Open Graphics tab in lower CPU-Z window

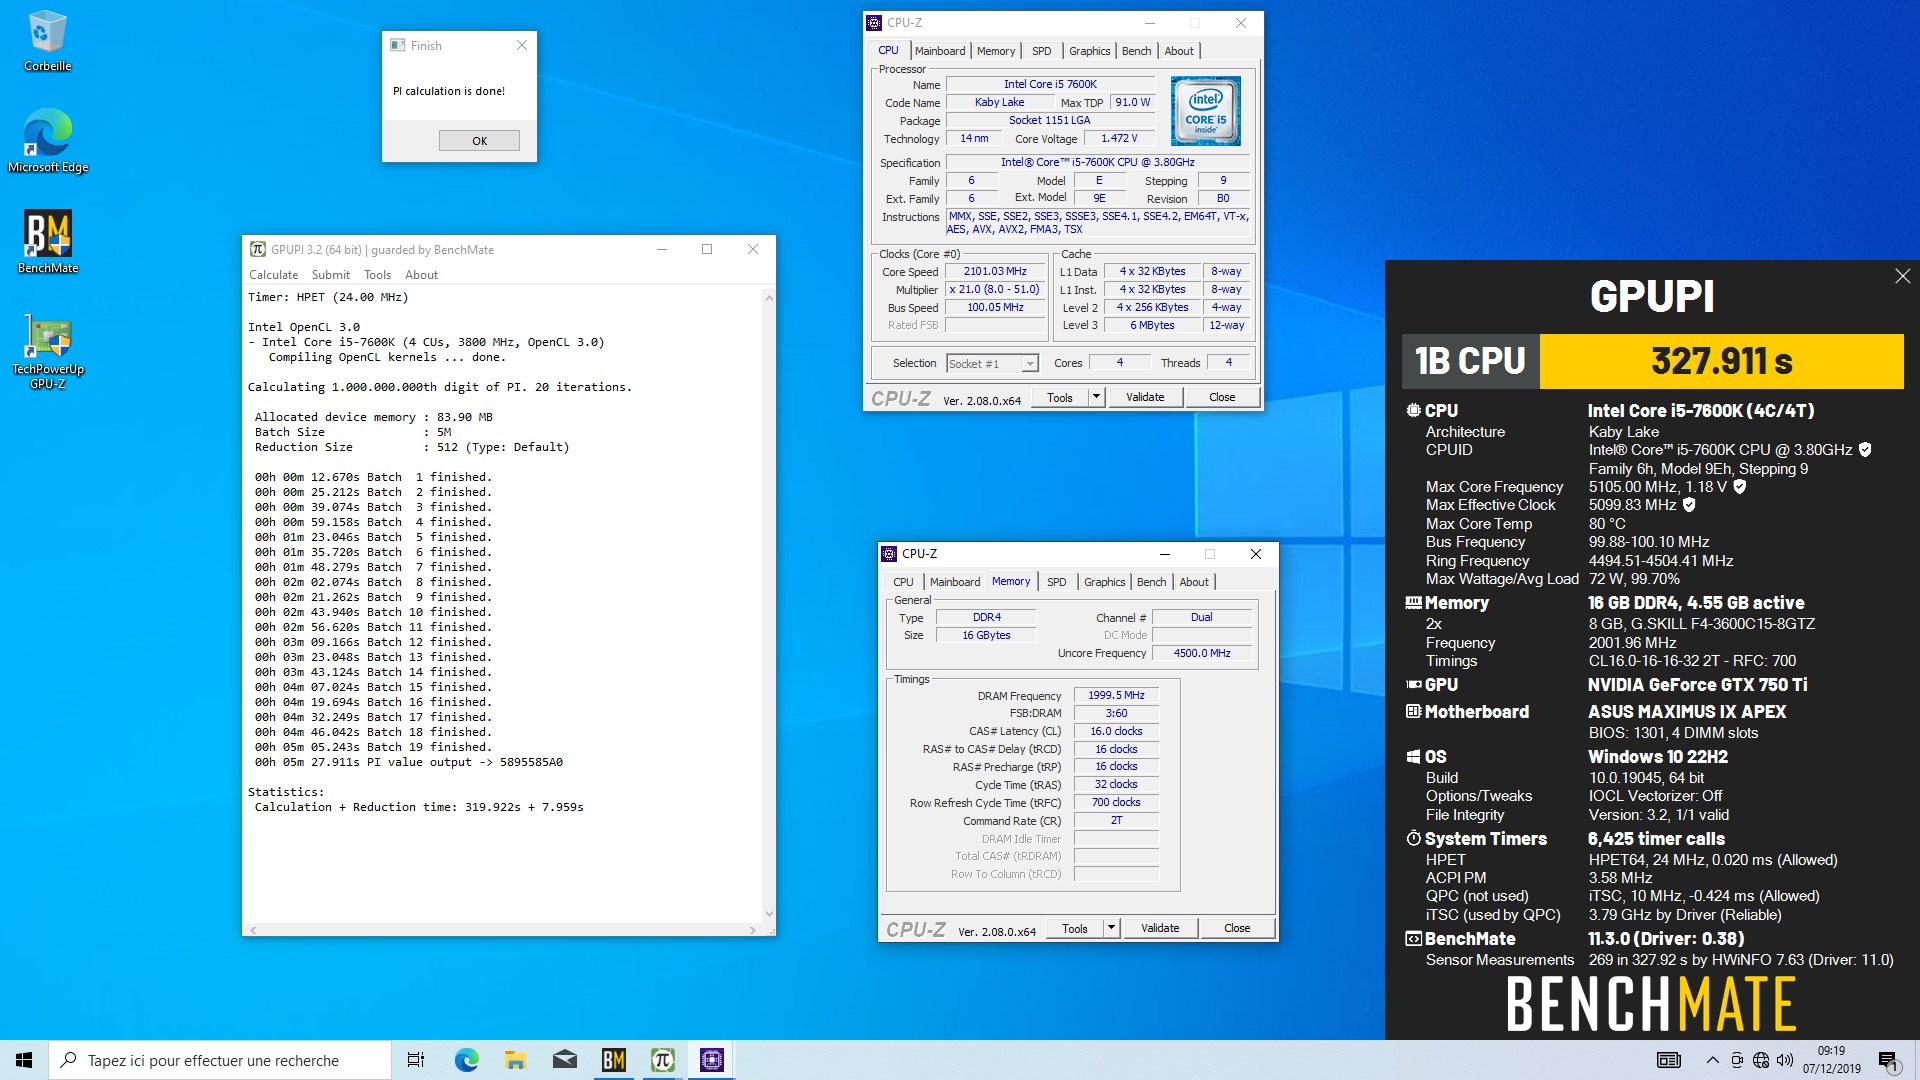[1104, 582]
